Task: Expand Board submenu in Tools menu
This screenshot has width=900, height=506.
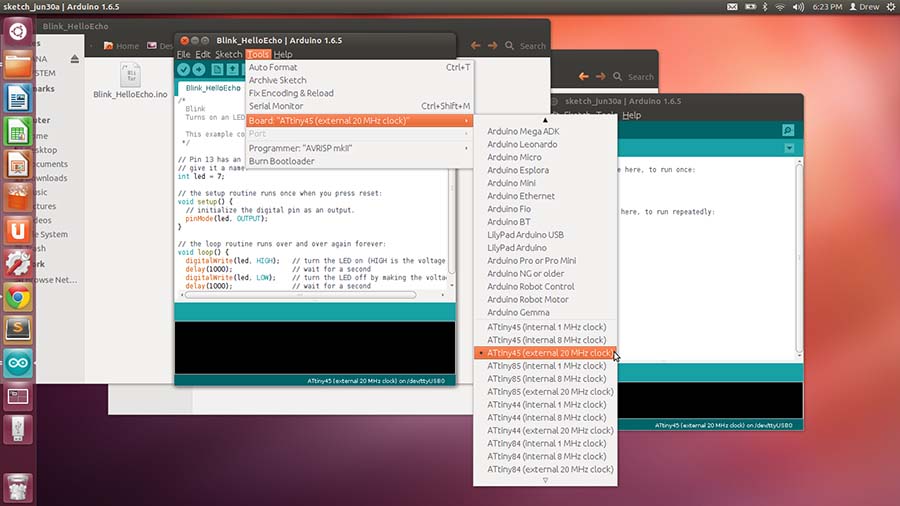Action: (359, 120)
